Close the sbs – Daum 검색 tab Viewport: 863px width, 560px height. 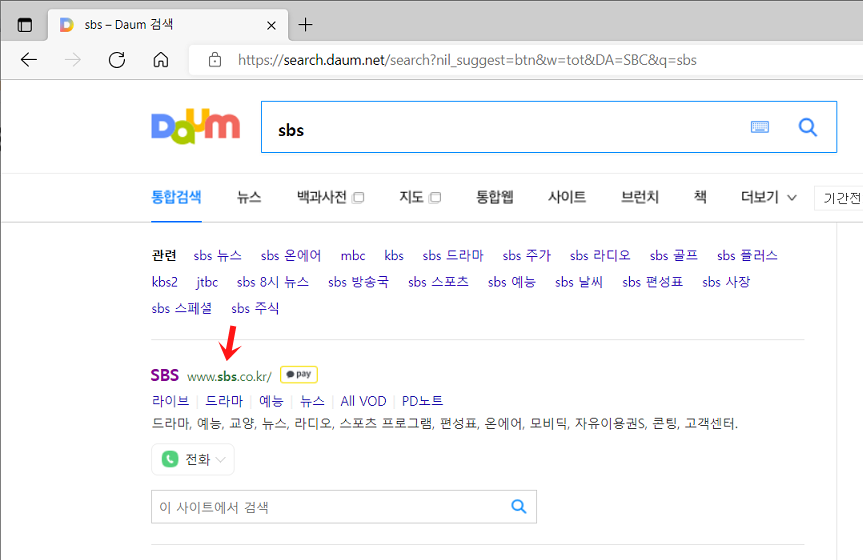(271, 25)
